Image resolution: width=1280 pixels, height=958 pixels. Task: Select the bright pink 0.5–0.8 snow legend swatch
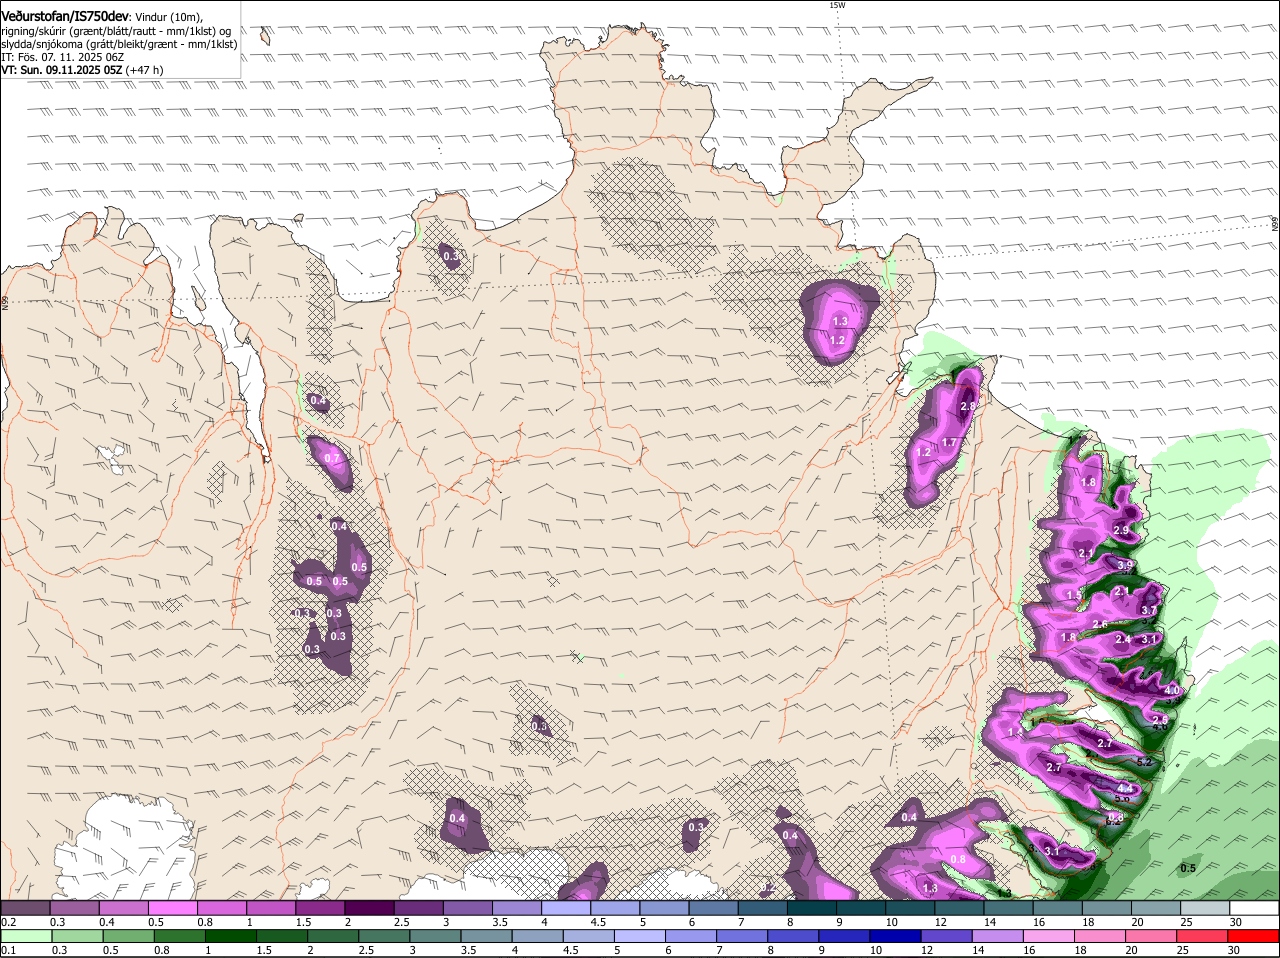click(172, 908)
